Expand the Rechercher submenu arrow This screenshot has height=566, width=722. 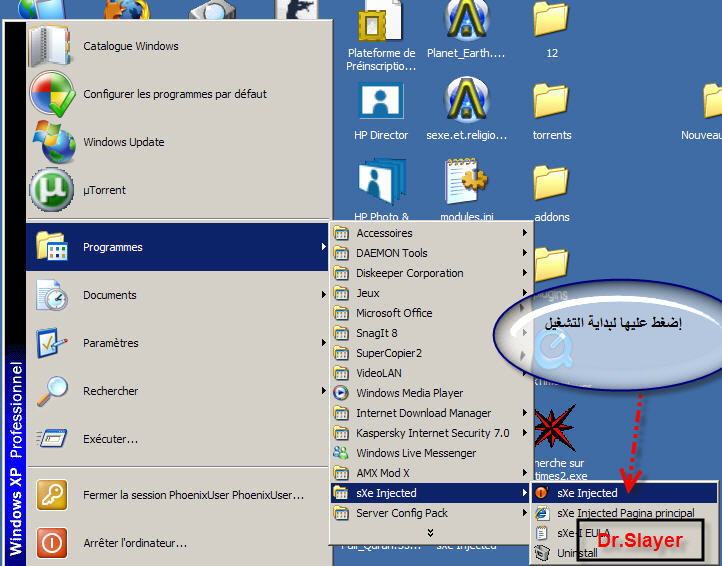click(324, 391)
